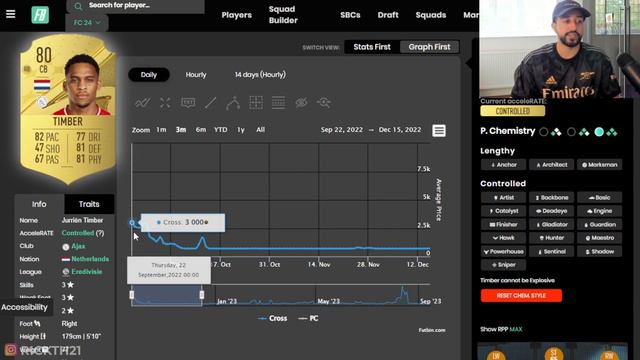Viewport: 640px width, 360px height.
Task: Open the chart export hamburger menu
Action: [439, 131]
